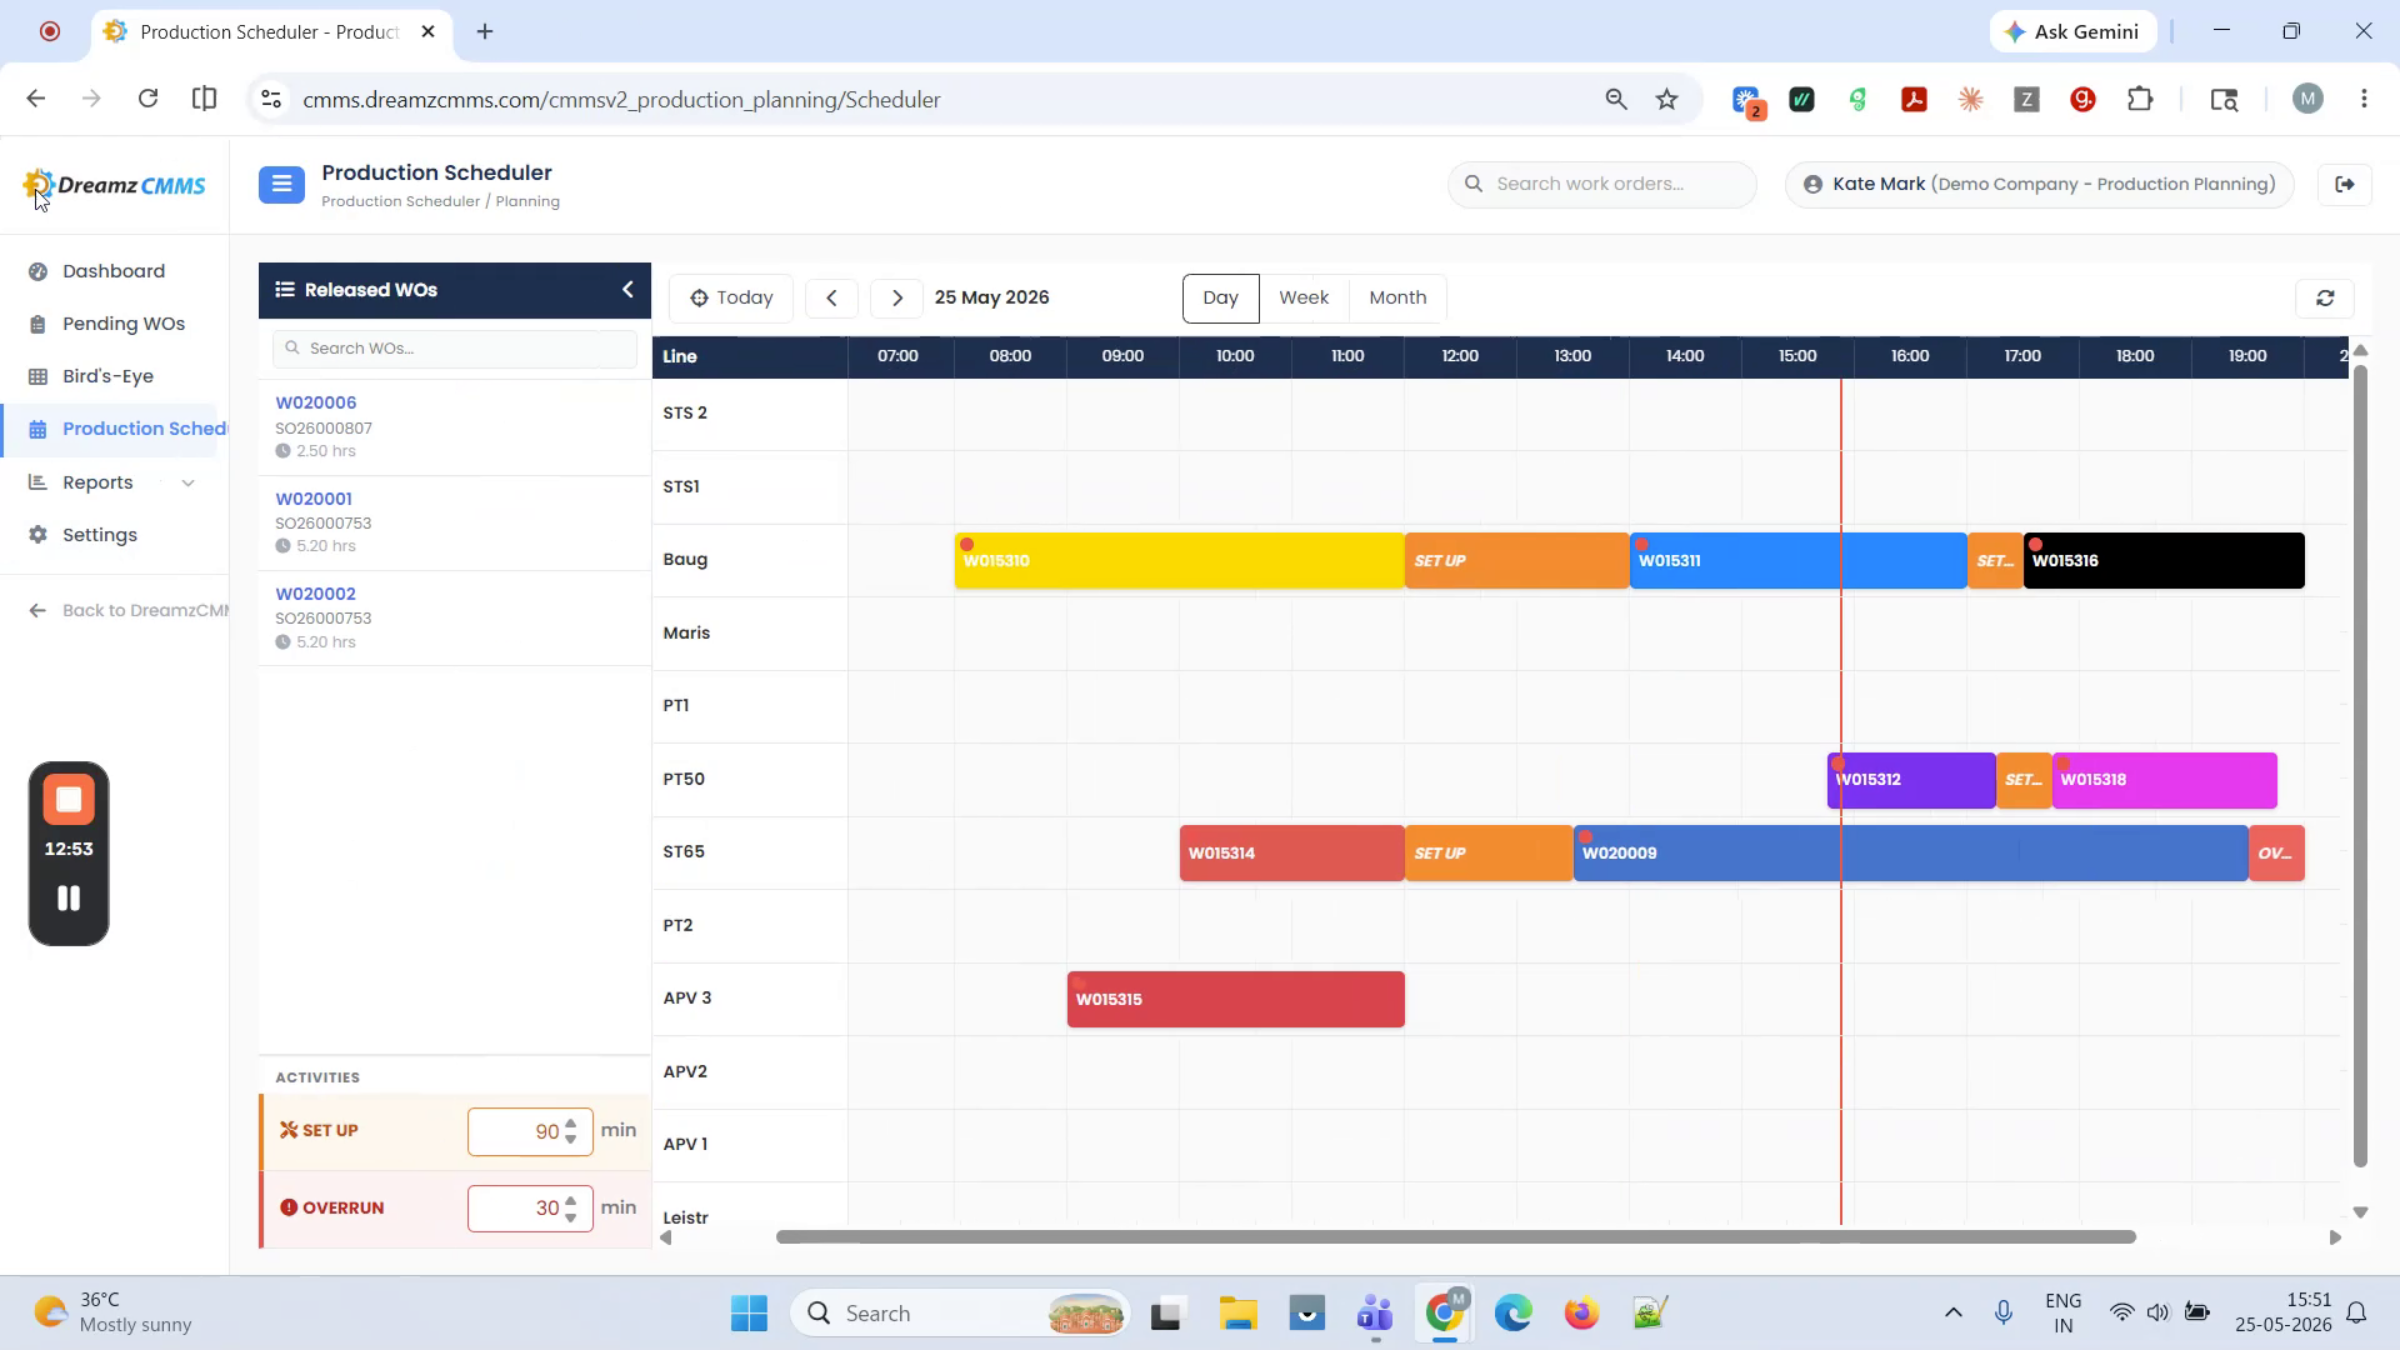Select the purple W015312 bar on PT50
This screenshot has width=2400, height=1350.
click(x=1911, y=780)
